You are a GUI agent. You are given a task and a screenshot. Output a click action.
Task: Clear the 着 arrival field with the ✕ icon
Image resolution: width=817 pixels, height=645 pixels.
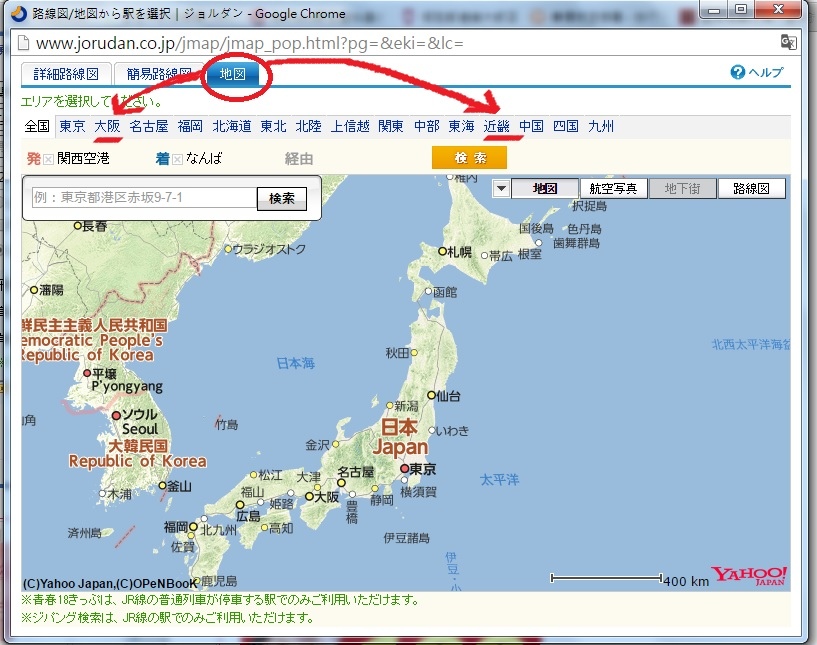click(x=175, y=158)
